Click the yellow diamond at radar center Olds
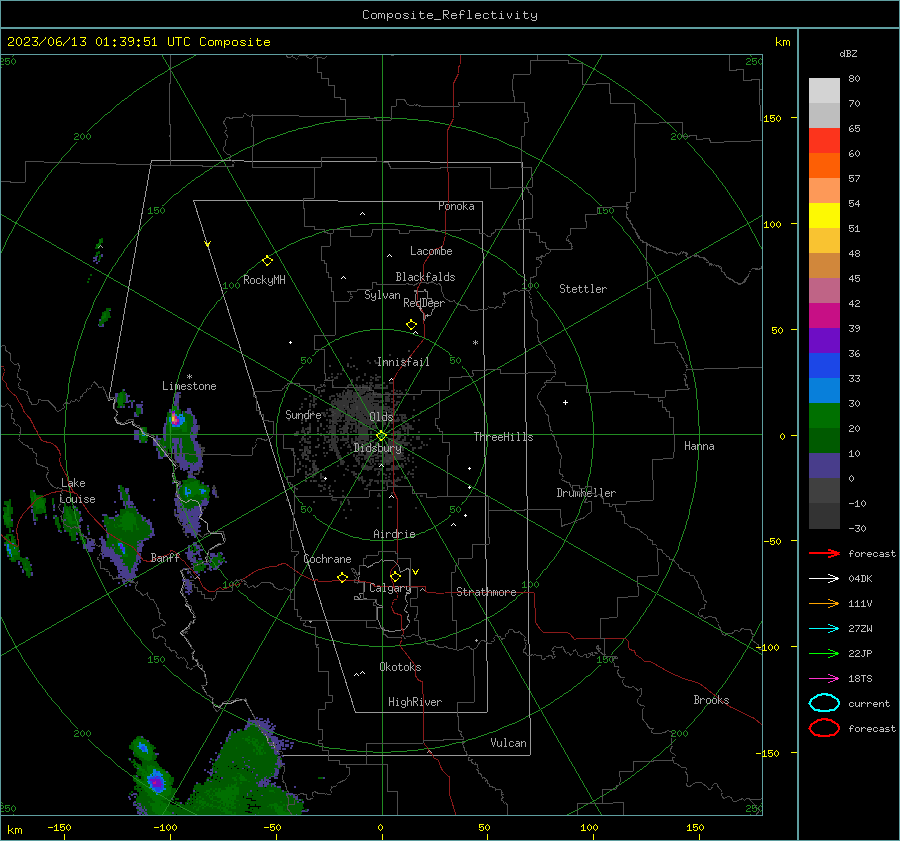This screenshot has height=841, width=900. point(382,436)
